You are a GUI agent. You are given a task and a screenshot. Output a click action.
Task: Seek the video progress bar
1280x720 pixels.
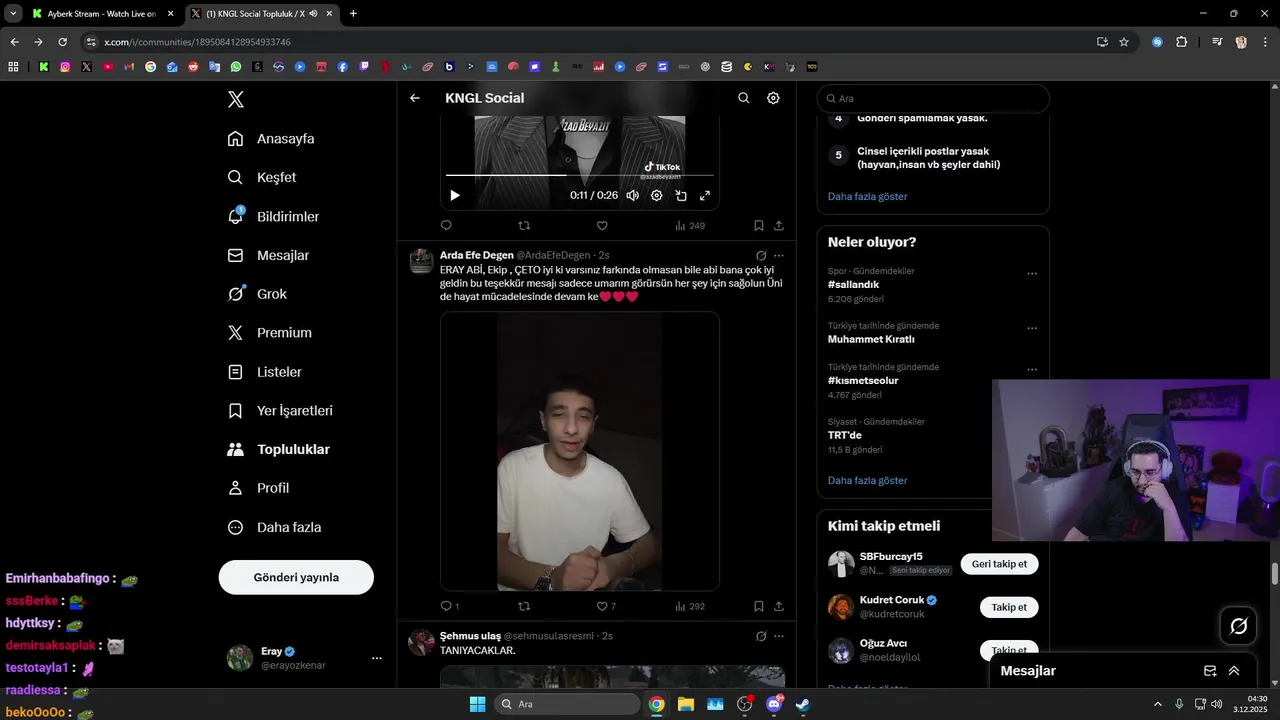click(x=580, y=175)
